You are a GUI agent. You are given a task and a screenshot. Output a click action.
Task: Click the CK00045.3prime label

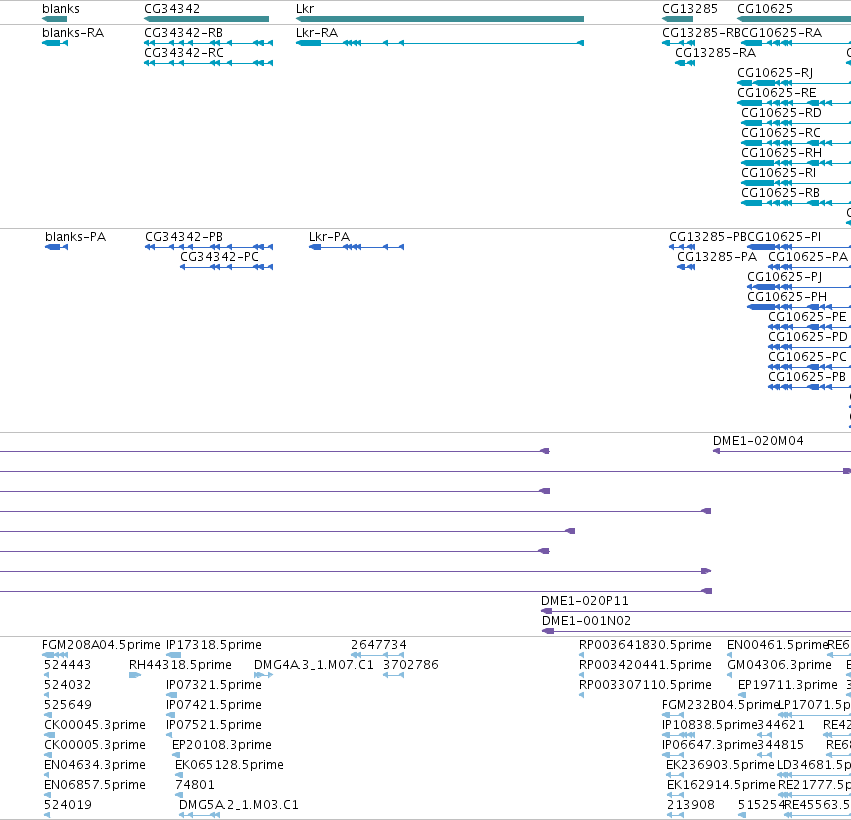tap(95, 725)
